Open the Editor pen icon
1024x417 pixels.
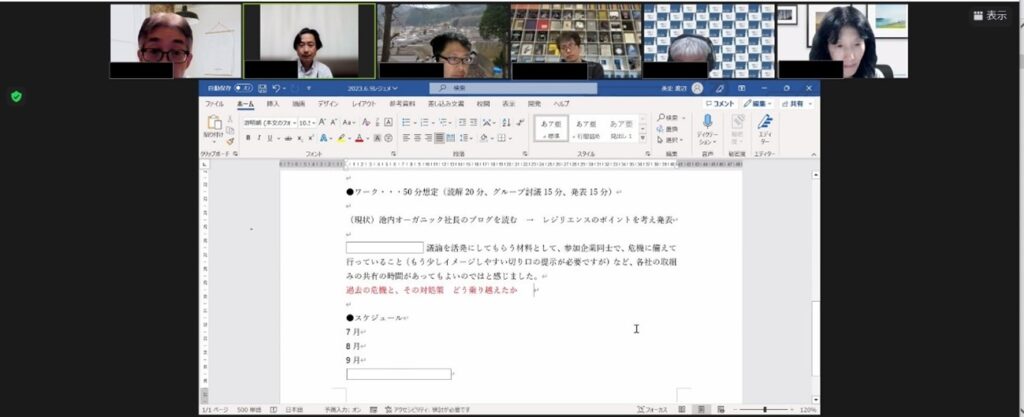pyautogui.click(x=765, y=121)
